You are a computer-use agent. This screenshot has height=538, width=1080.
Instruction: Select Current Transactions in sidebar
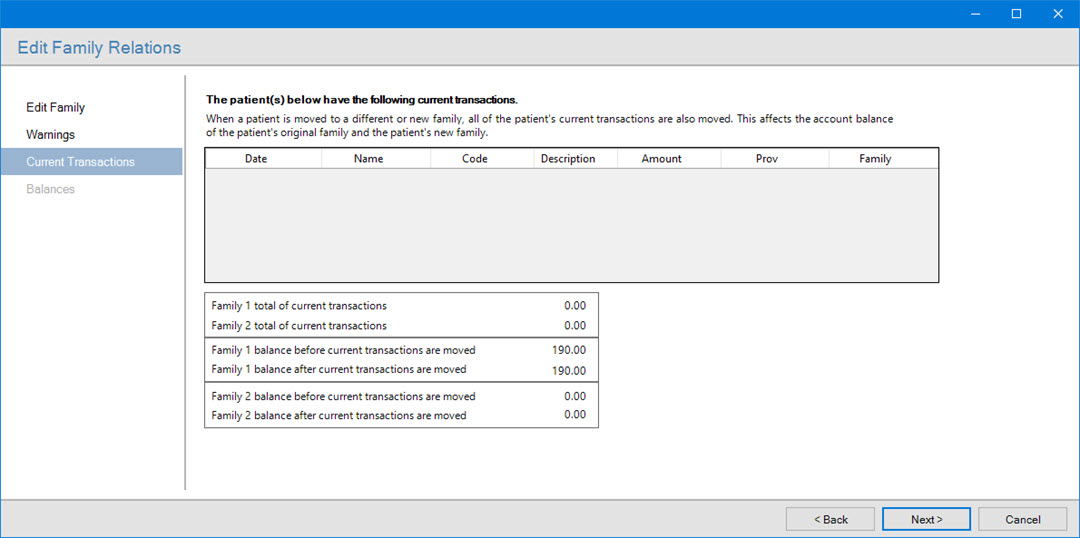80,162
